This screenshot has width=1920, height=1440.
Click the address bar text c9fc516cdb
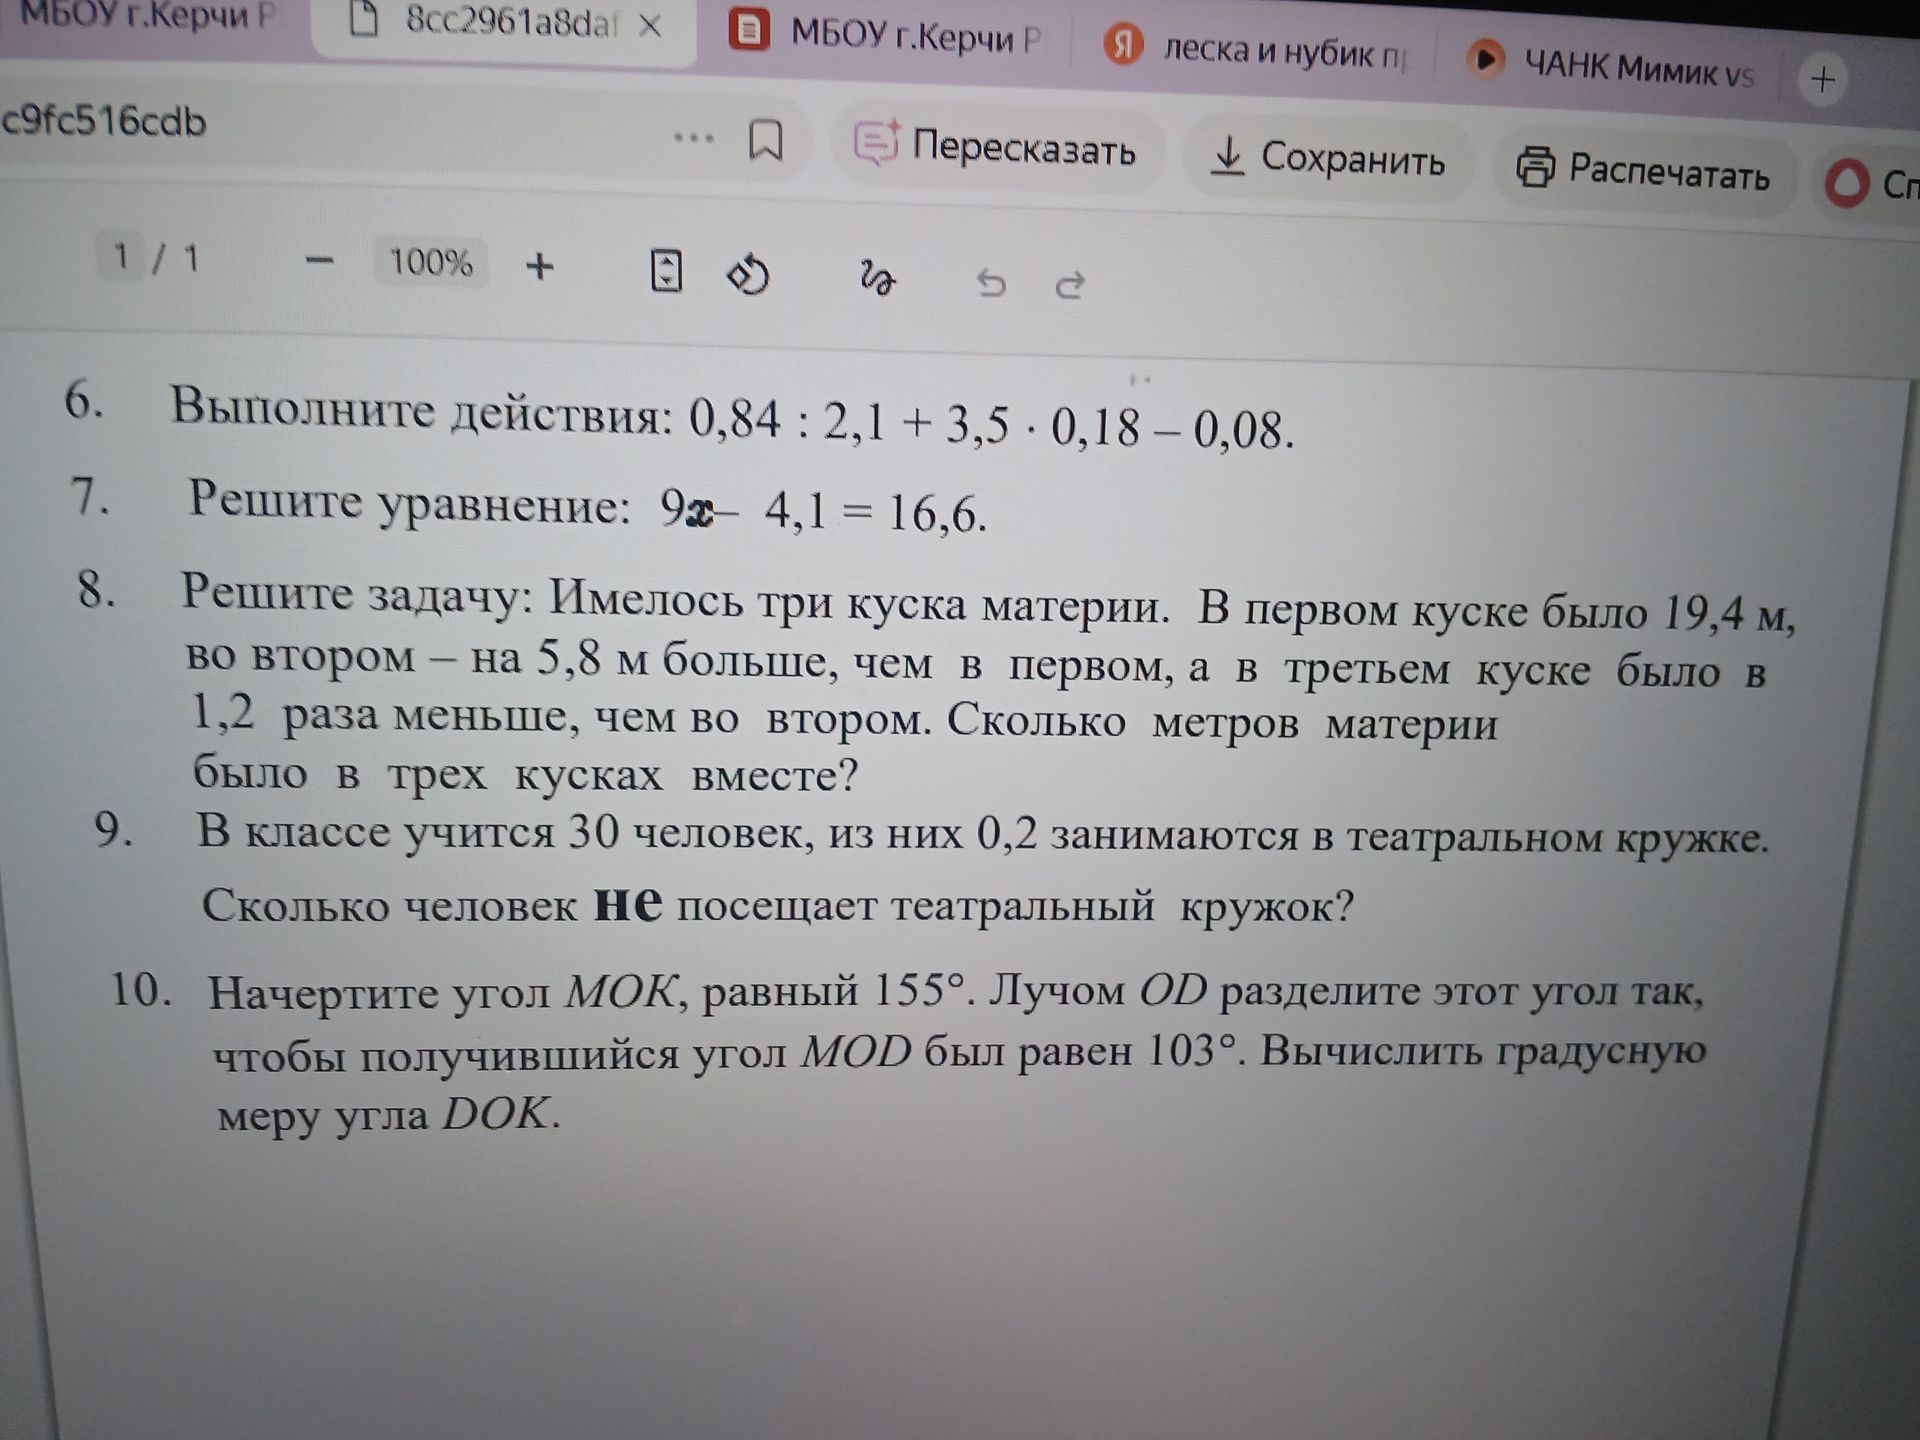click(x=103, y=121)
